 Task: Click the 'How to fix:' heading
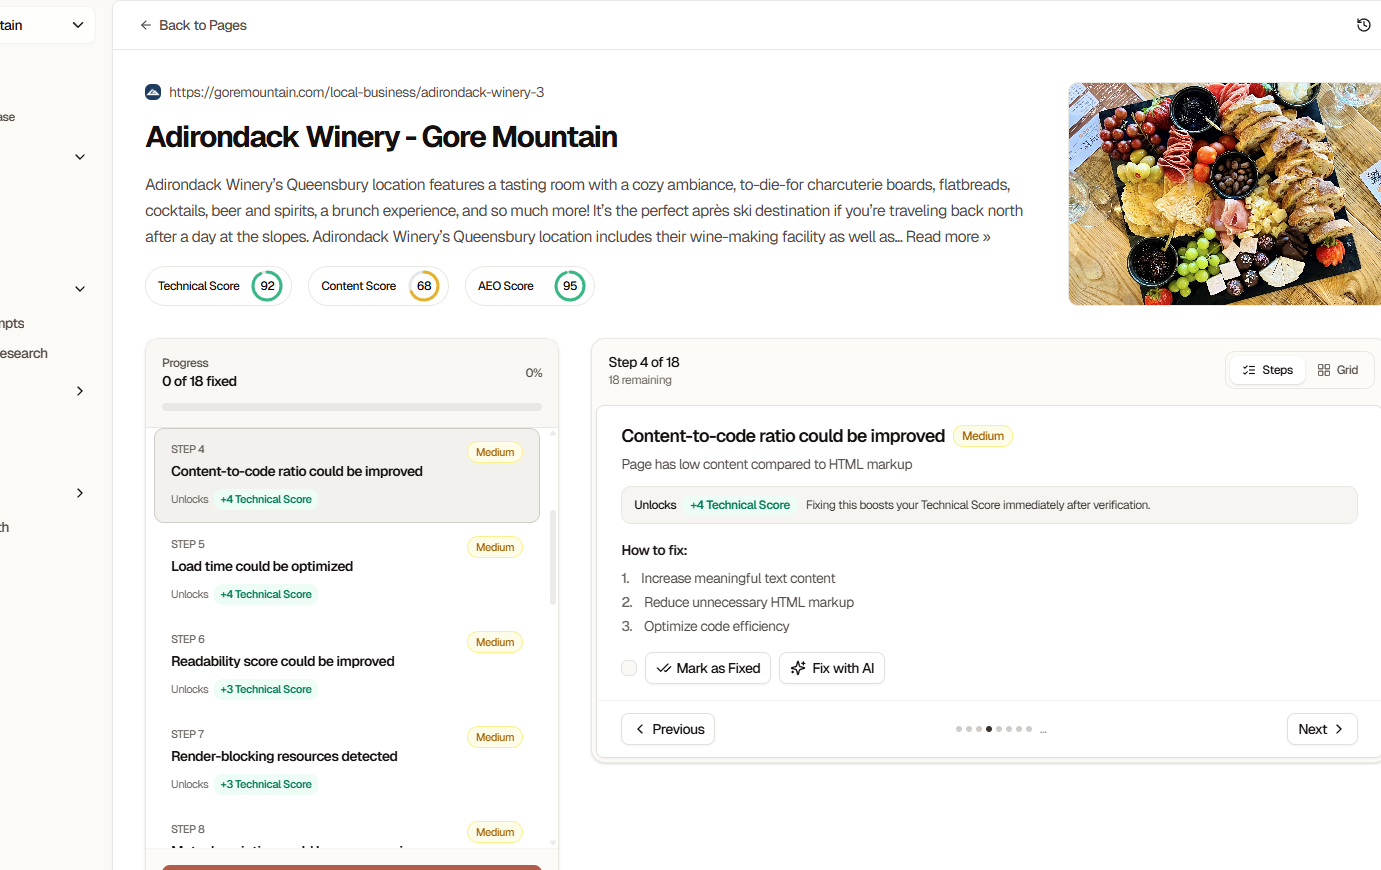click(x=654, y=550)
